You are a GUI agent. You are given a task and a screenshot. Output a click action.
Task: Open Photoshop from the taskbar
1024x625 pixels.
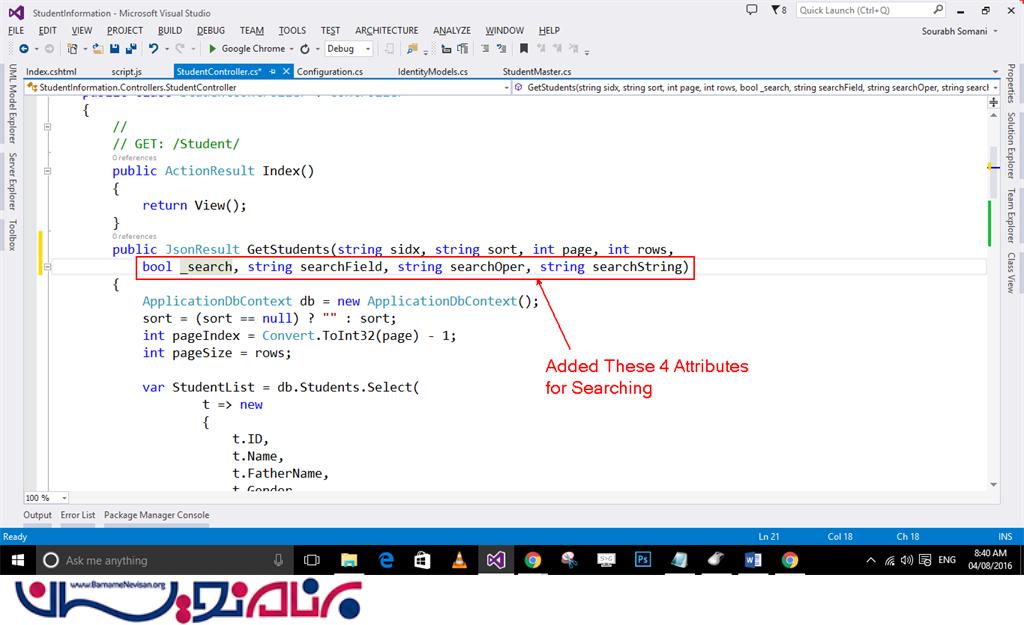point(643,560)
